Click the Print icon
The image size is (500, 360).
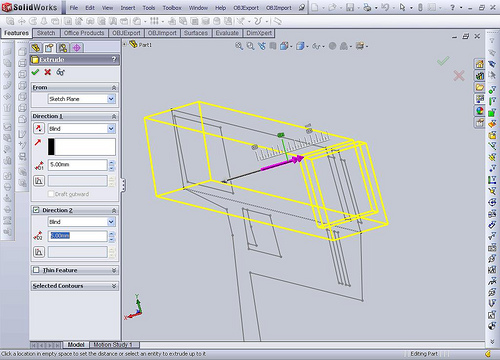tap(367, 7)
